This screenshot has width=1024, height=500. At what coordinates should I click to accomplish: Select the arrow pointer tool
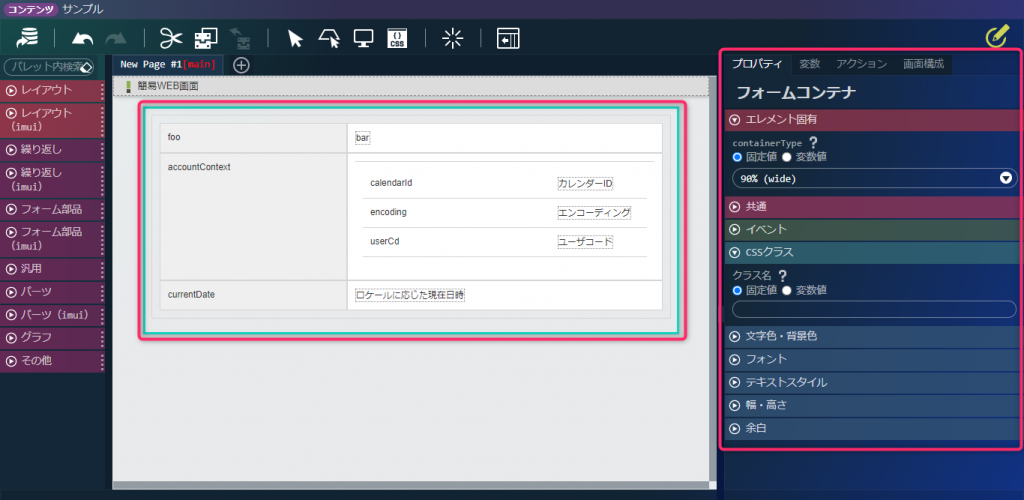pos(295,39)
